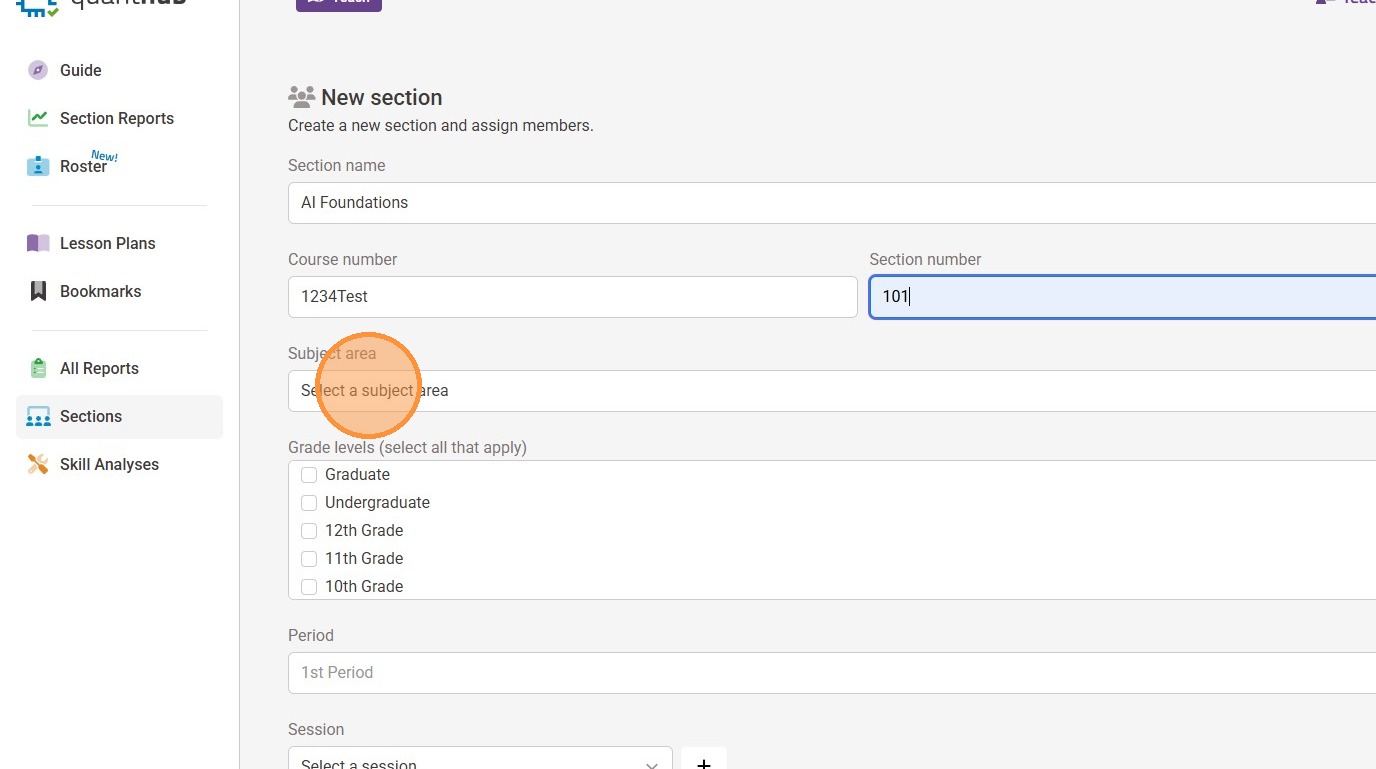Tick the 12th Grade checkbox
Viewport: 1376px width, 769px height.
[309, 531]
